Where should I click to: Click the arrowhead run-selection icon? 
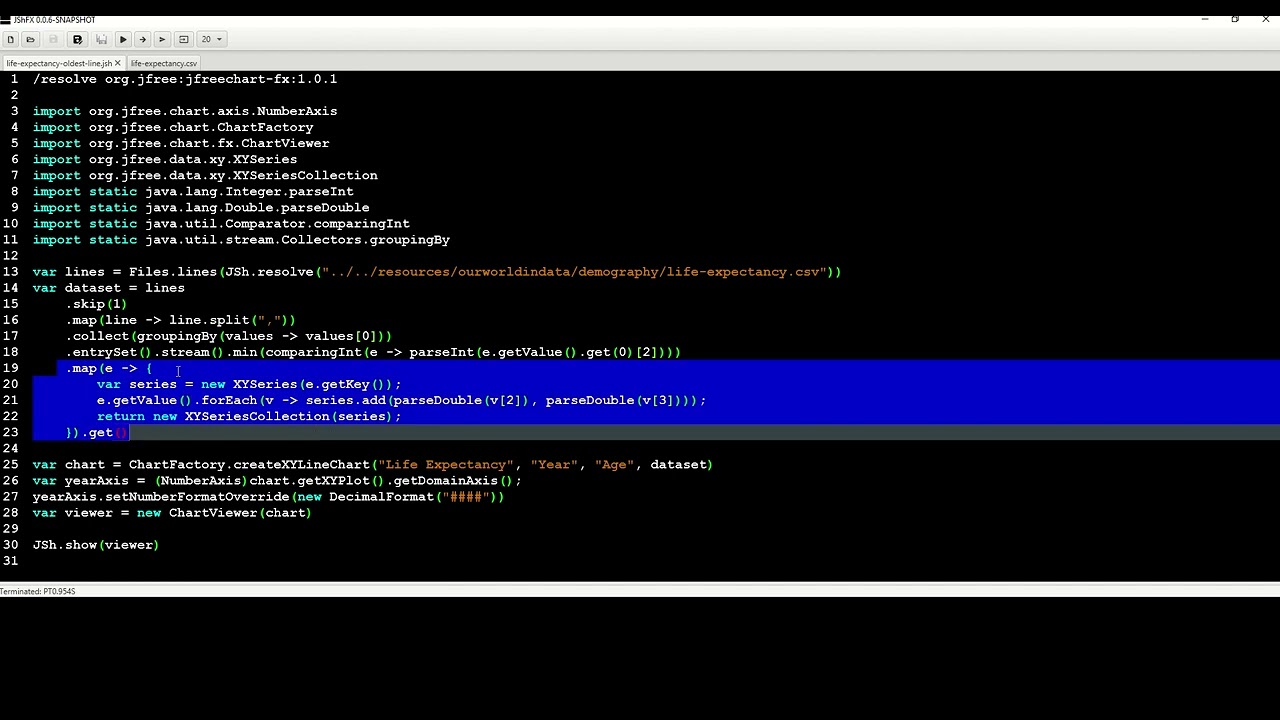click(x=162, y=39)
